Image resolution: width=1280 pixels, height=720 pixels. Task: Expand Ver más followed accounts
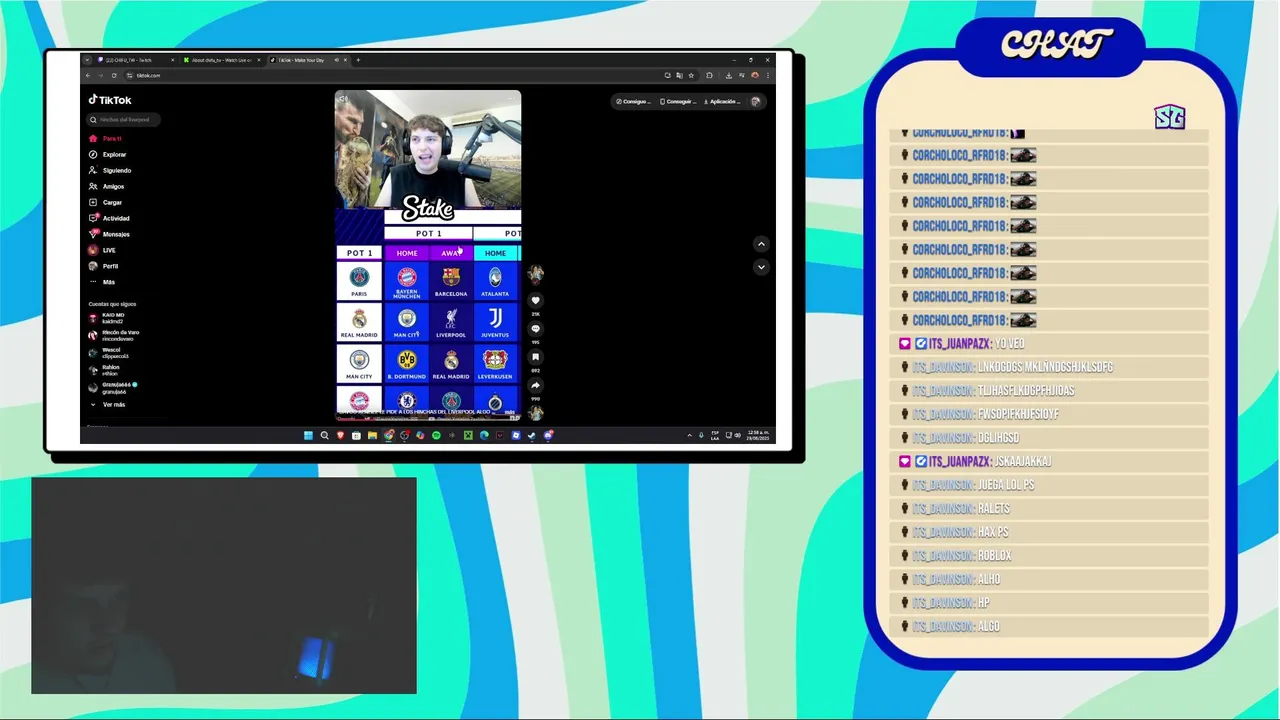click(108, 405)
